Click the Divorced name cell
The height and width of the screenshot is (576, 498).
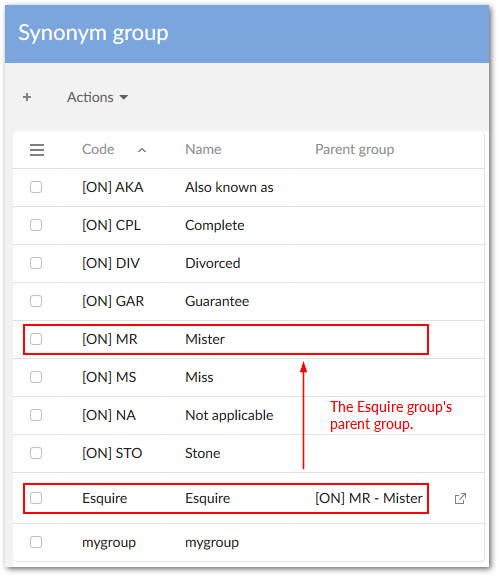[x=213, y=263]
